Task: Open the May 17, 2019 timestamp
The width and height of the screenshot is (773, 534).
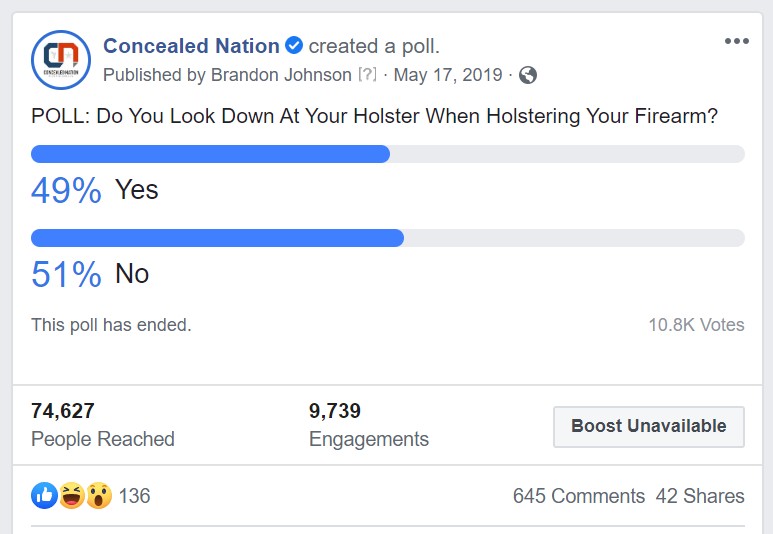Action: click(448, 75)
